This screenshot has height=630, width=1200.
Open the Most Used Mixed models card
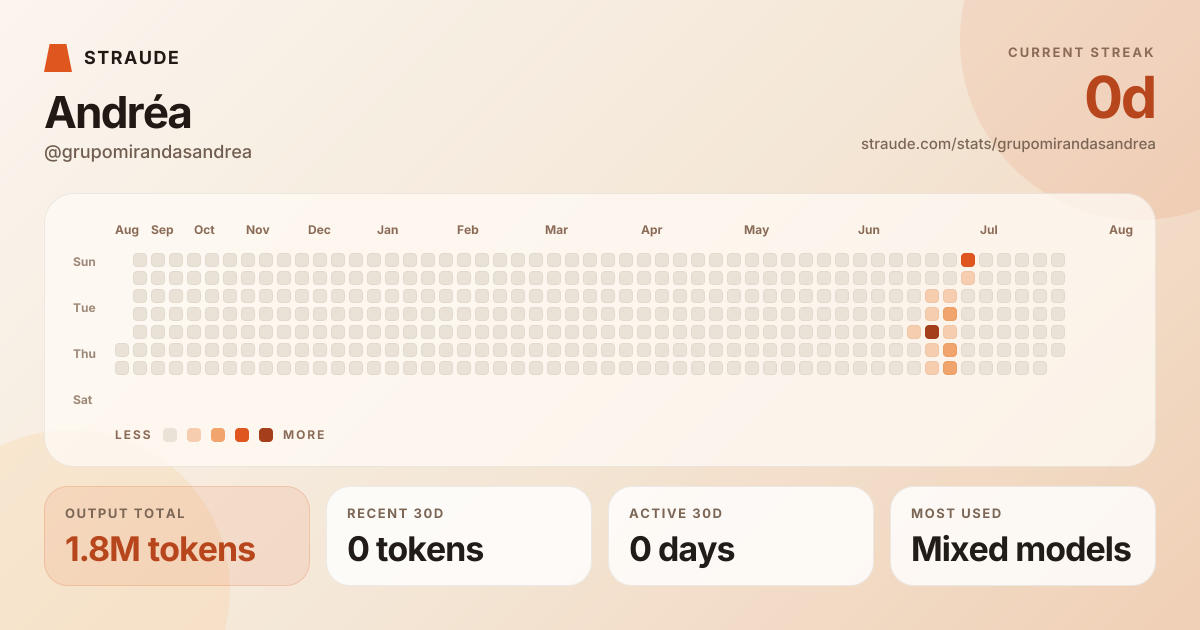(1023, 536)
